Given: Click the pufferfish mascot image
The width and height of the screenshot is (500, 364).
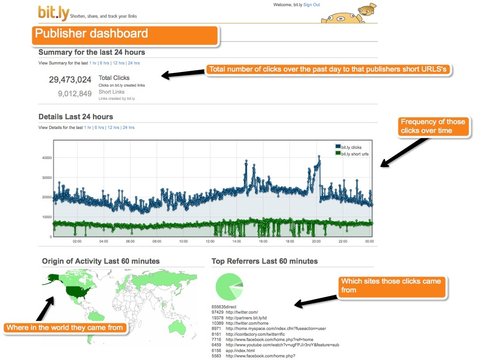Looking at the screenshot, I should pyautogui.click(x=349, y=13).
